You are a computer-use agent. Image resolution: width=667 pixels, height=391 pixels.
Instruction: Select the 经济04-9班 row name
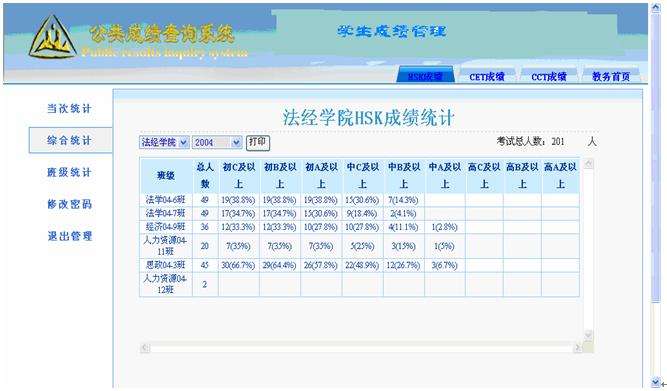point(165,227)
